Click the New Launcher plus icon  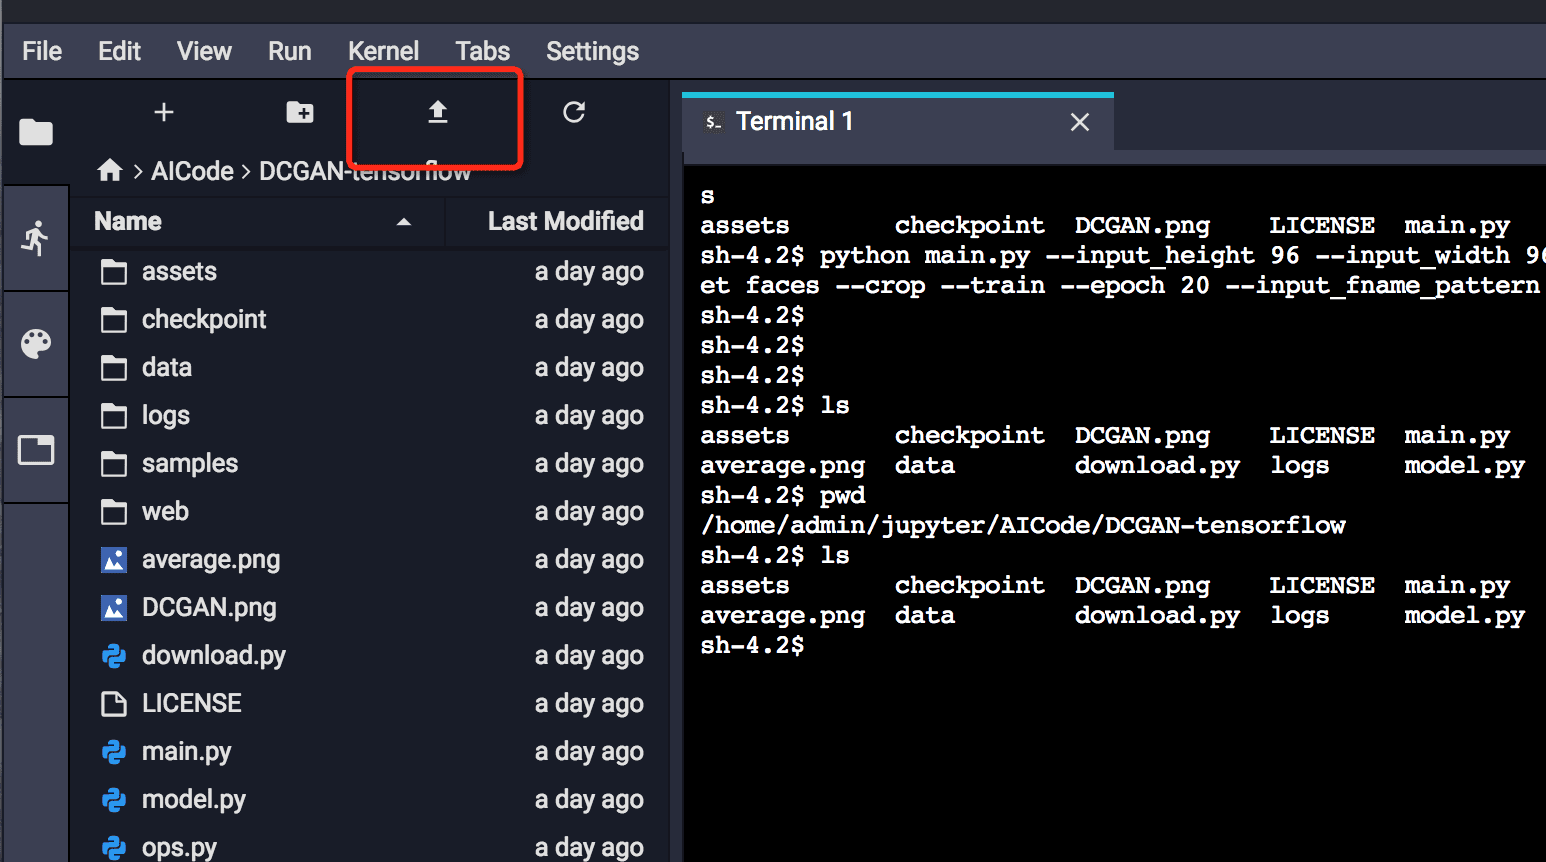[x=164, y=112]
